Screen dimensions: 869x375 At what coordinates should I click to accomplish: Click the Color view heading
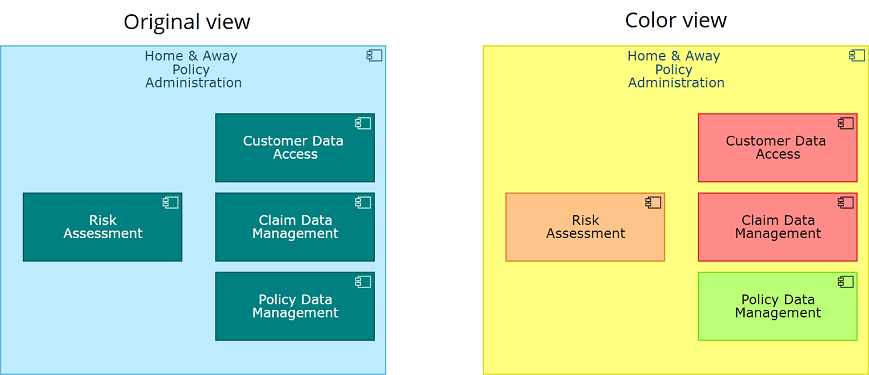[676, 20]
